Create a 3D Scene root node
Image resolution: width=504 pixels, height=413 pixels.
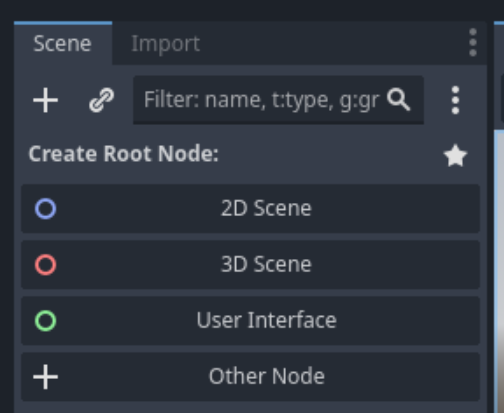(x=251, y=265)
